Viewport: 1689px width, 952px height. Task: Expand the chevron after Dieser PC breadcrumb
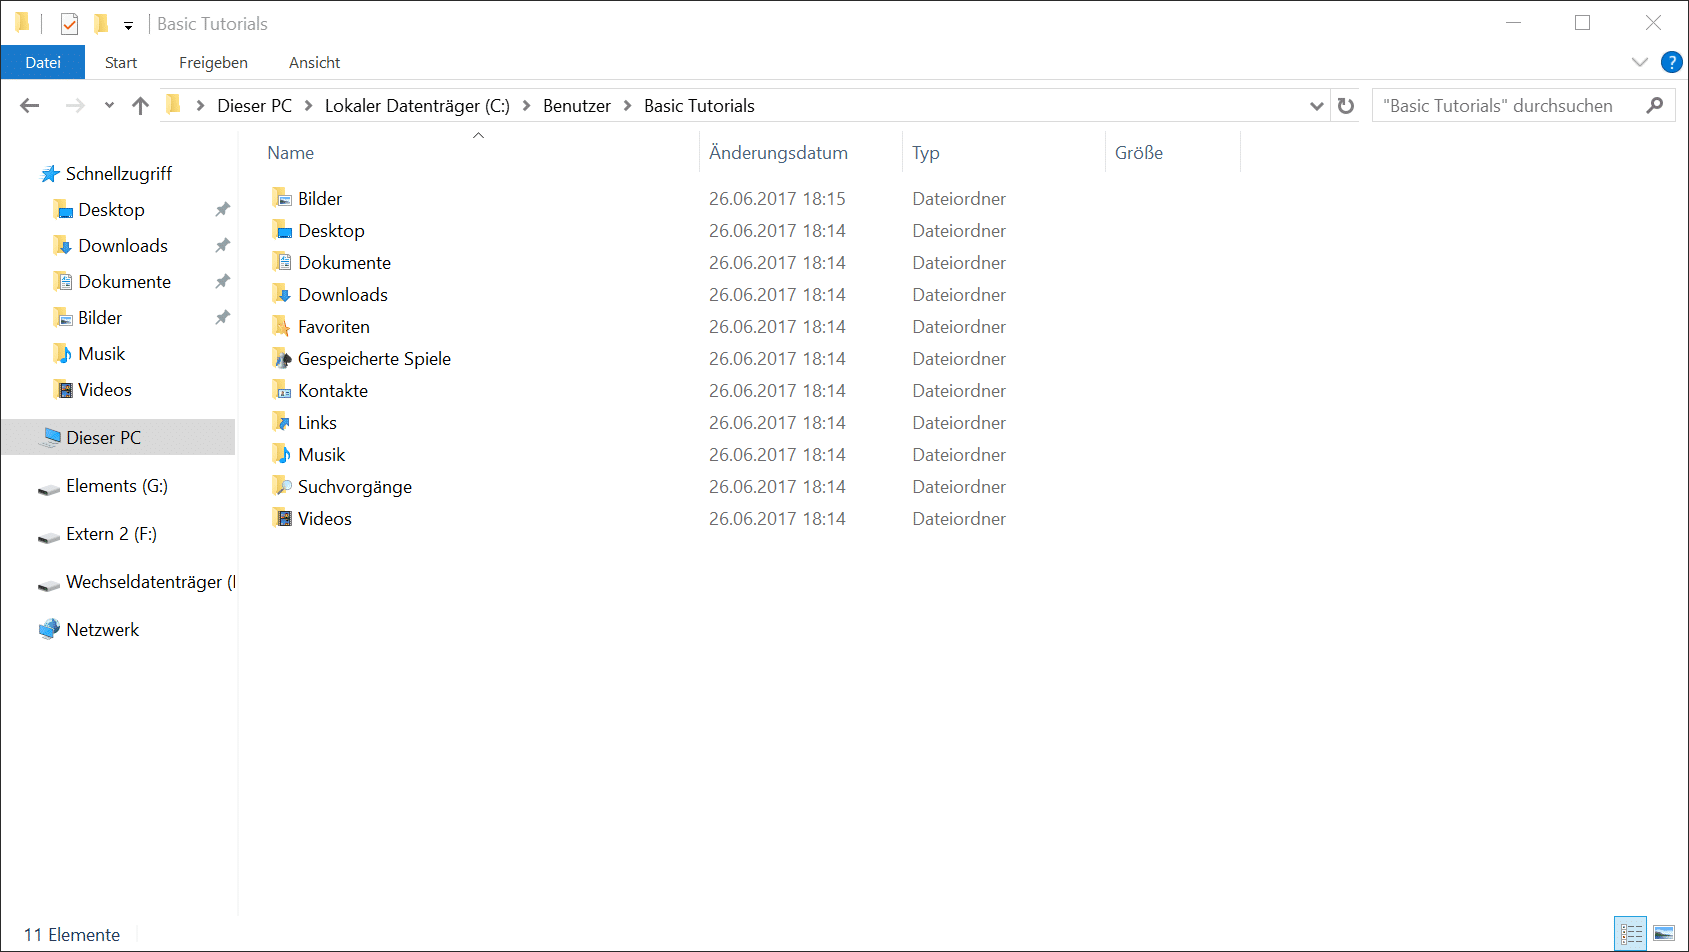click(x=309, y=106)
